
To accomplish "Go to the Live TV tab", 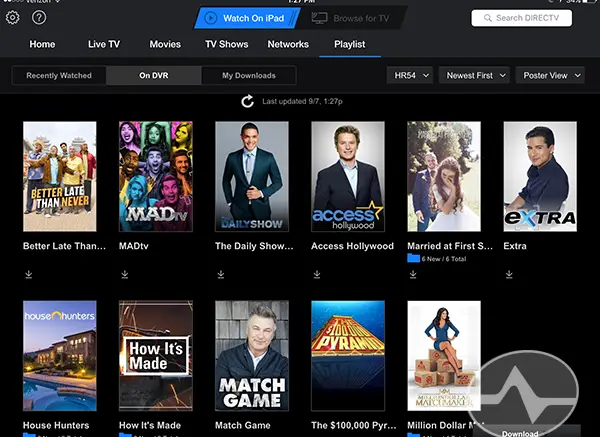I will pyautogui.click(x=104, y=44).
